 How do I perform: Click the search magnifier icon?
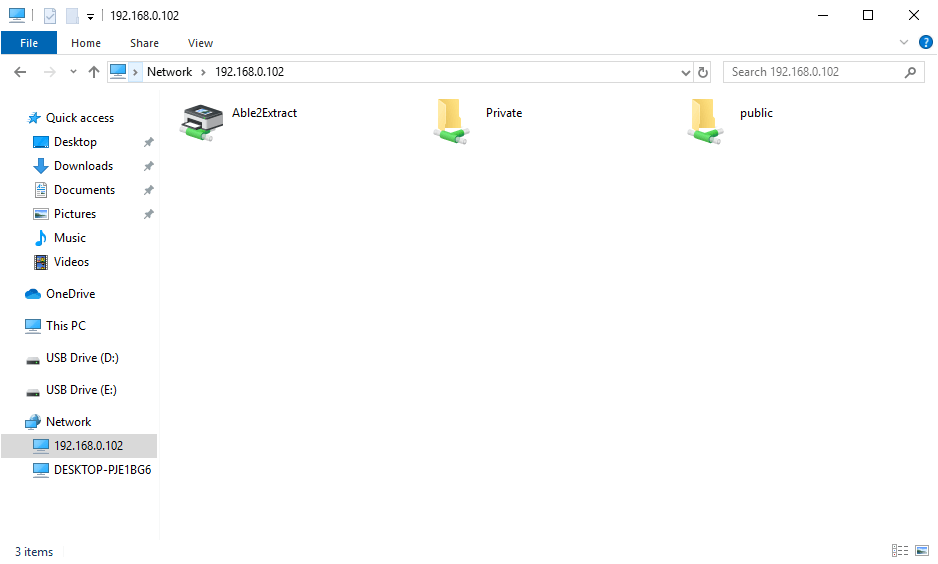(910, 72)
